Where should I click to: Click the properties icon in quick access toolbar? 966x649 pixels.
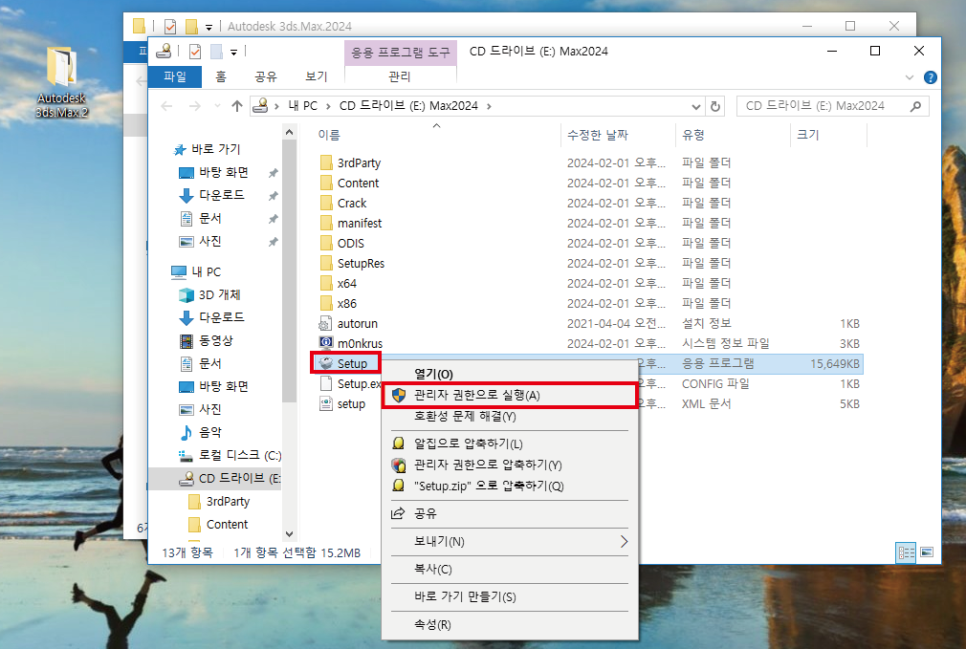click(195, 51)
